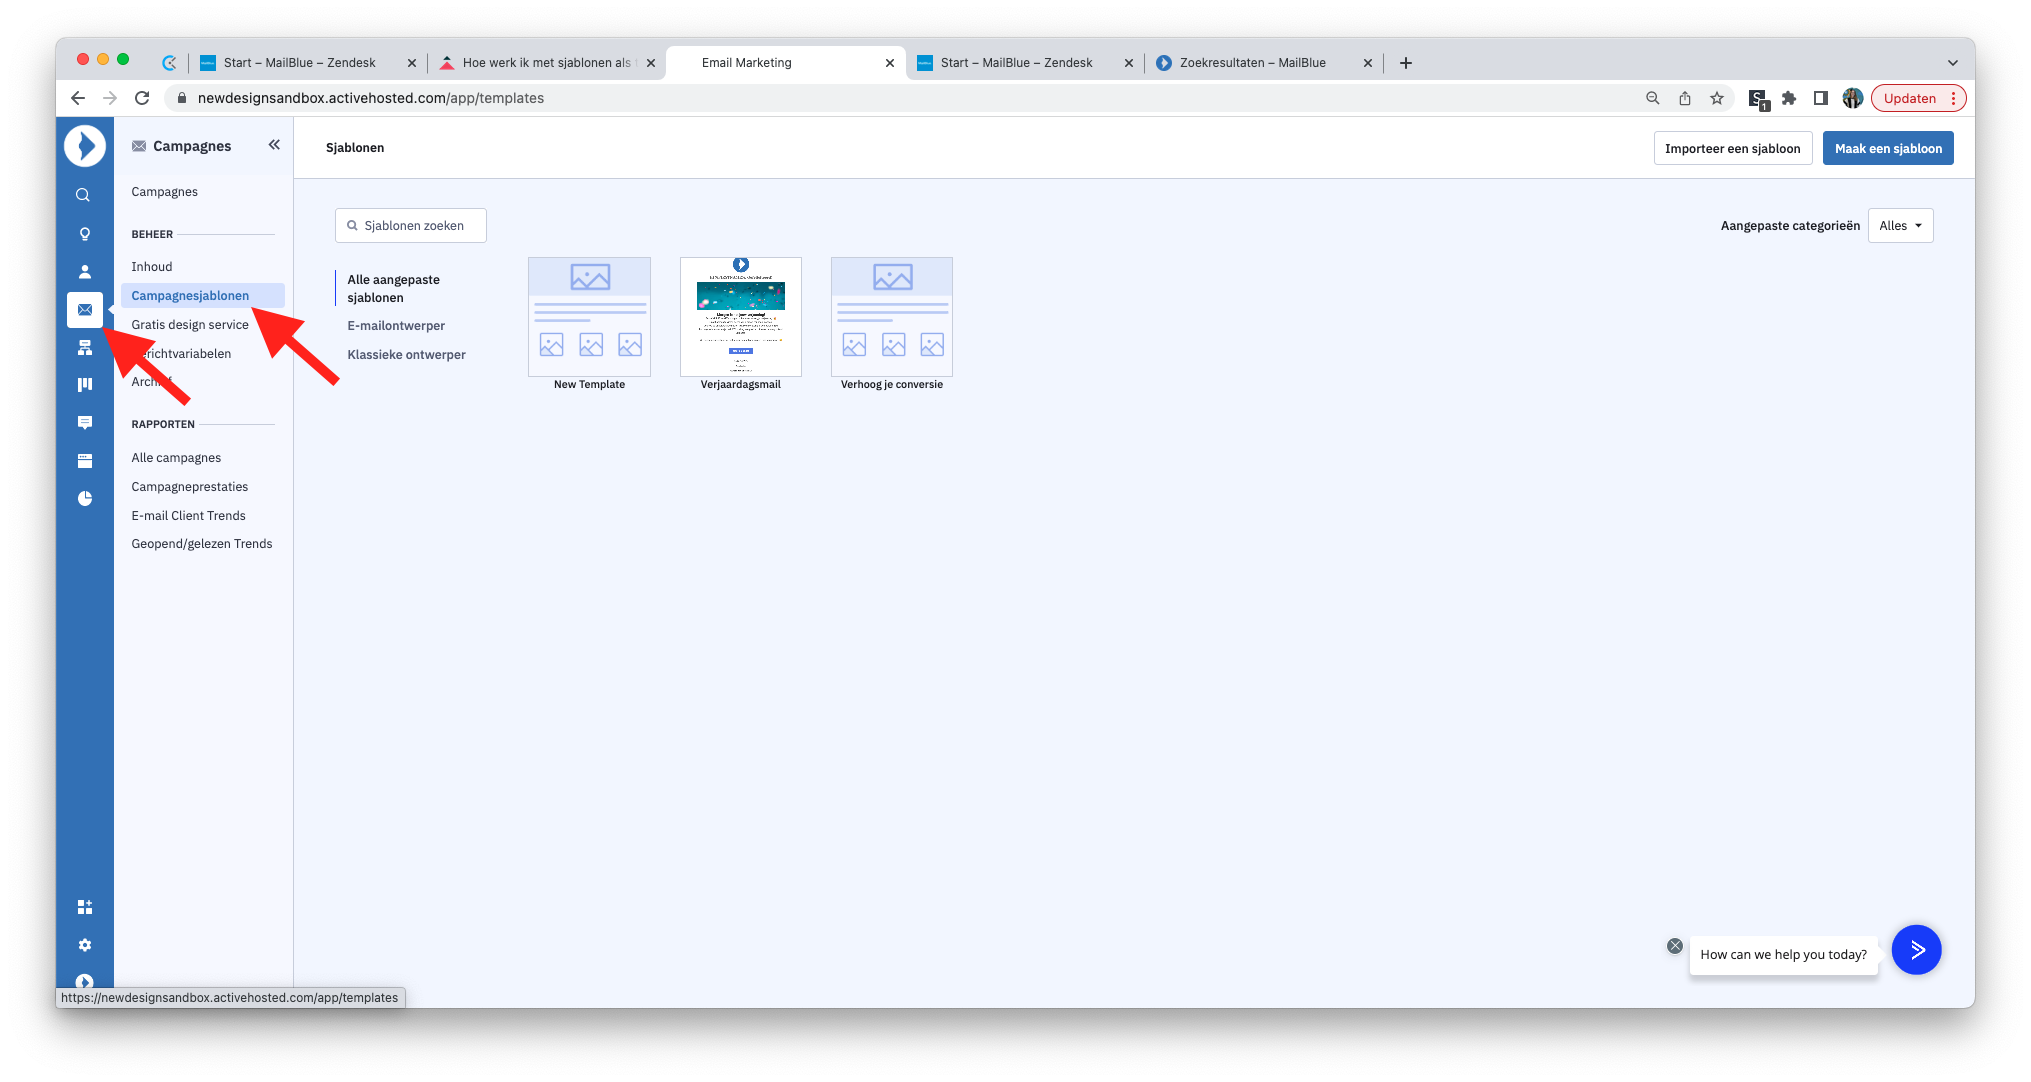Open the Campaigns envelope icon in sidebar
Viewport: 2031px width, 1082px height.
pos(85,310)
